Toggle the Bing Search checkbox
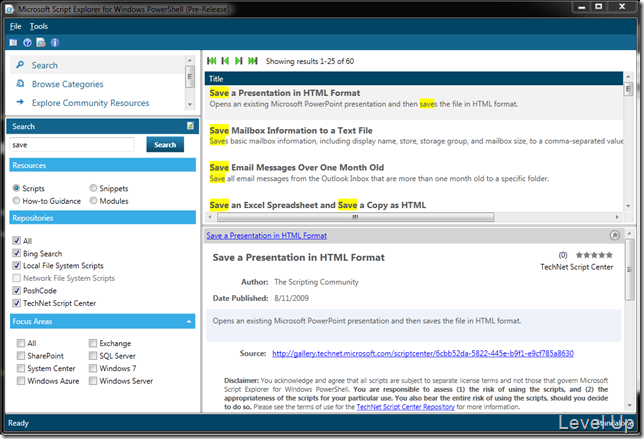 coord(16,253)
